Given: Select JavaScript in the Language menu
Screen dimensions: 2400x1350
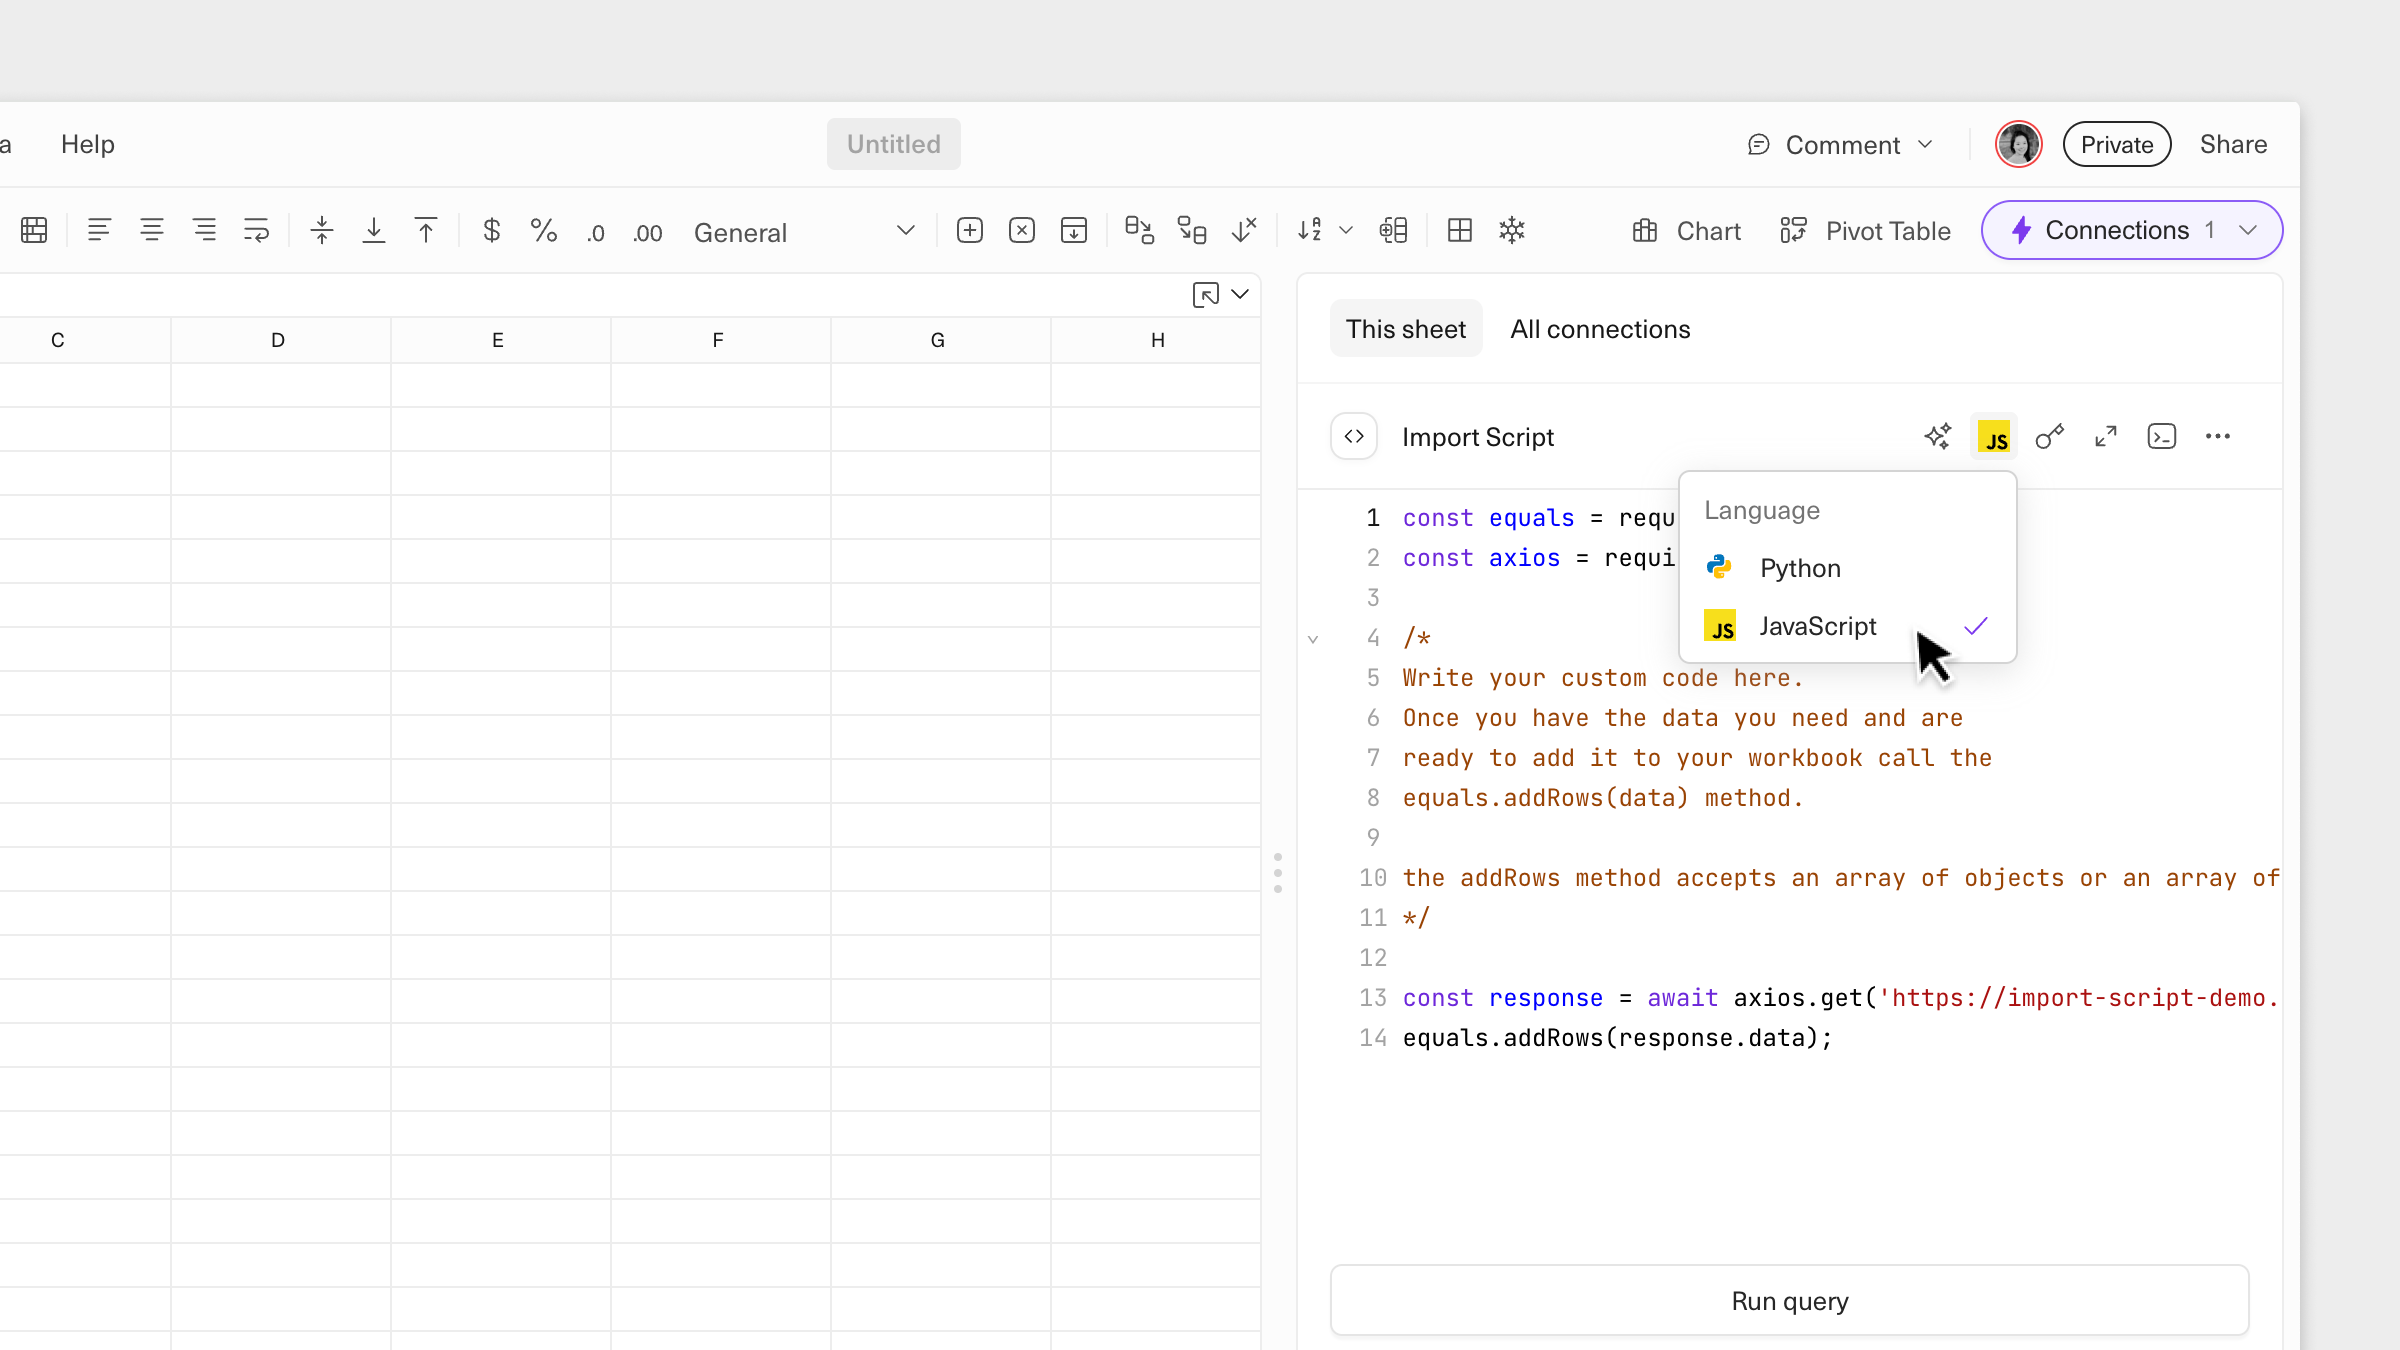Looking at the screenshot, I should tap(1818, 626).
